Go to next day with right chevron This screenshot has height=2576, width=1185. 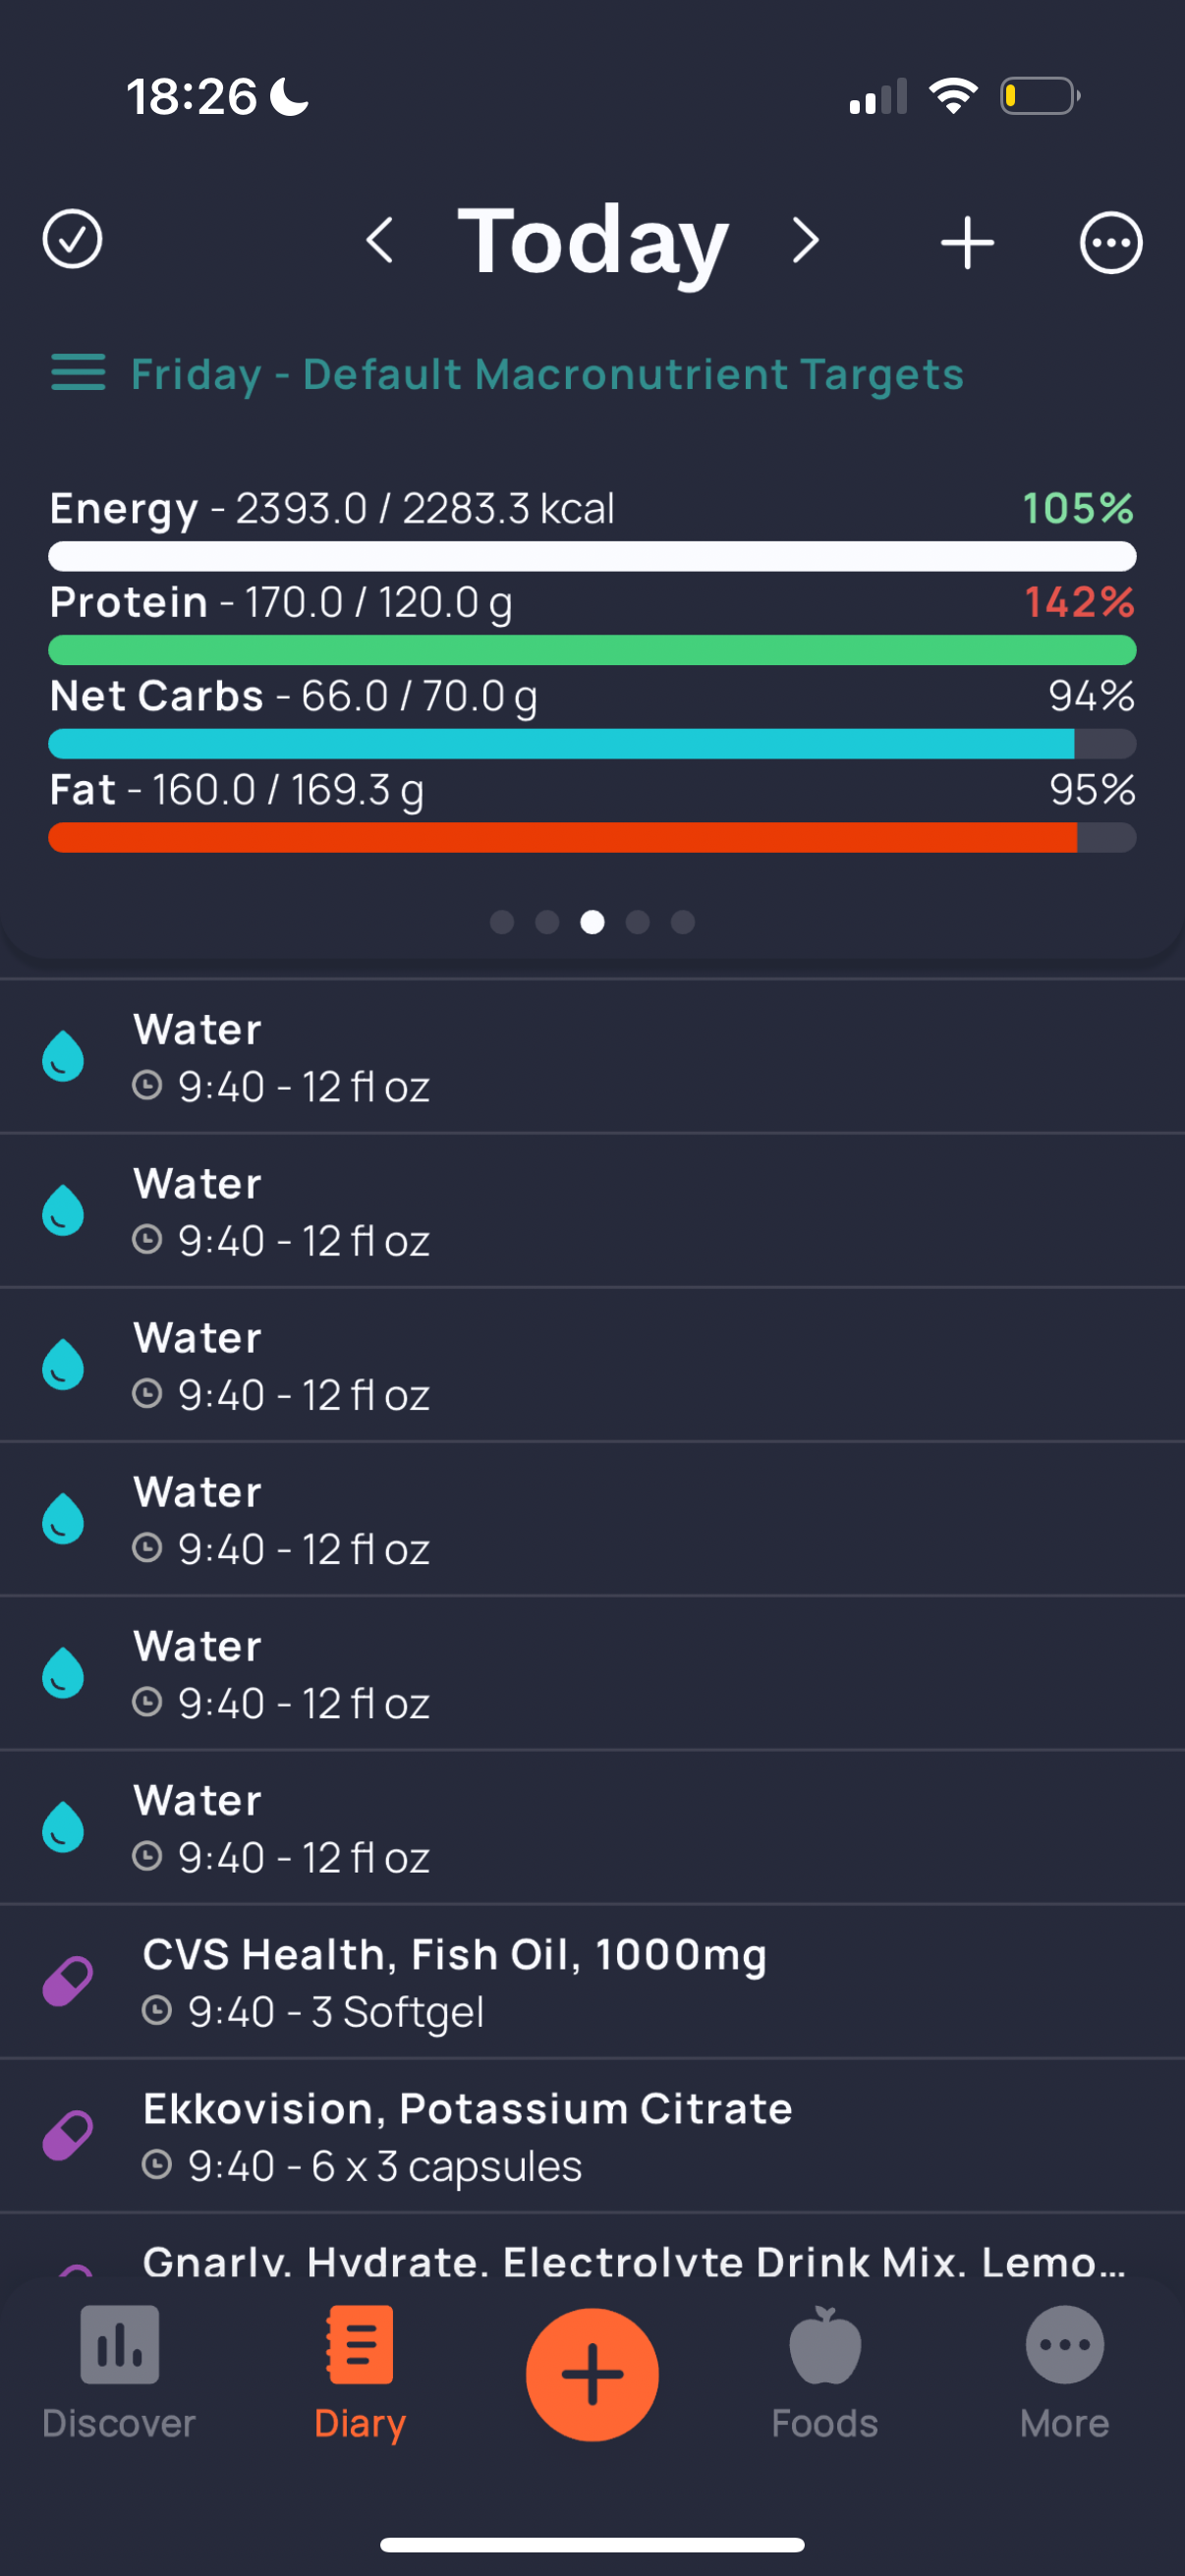click(x=805, y=241)
